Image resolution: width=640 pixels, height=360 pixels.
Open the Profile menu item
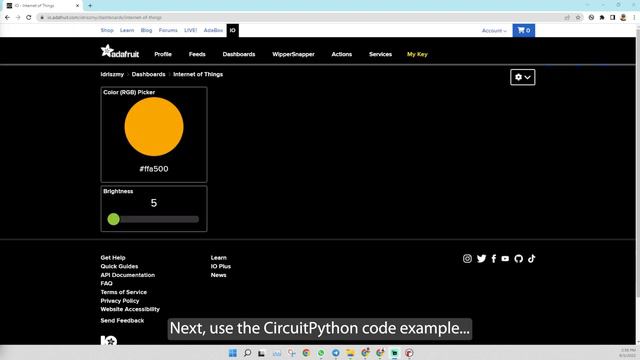click(x=163, y=54)
